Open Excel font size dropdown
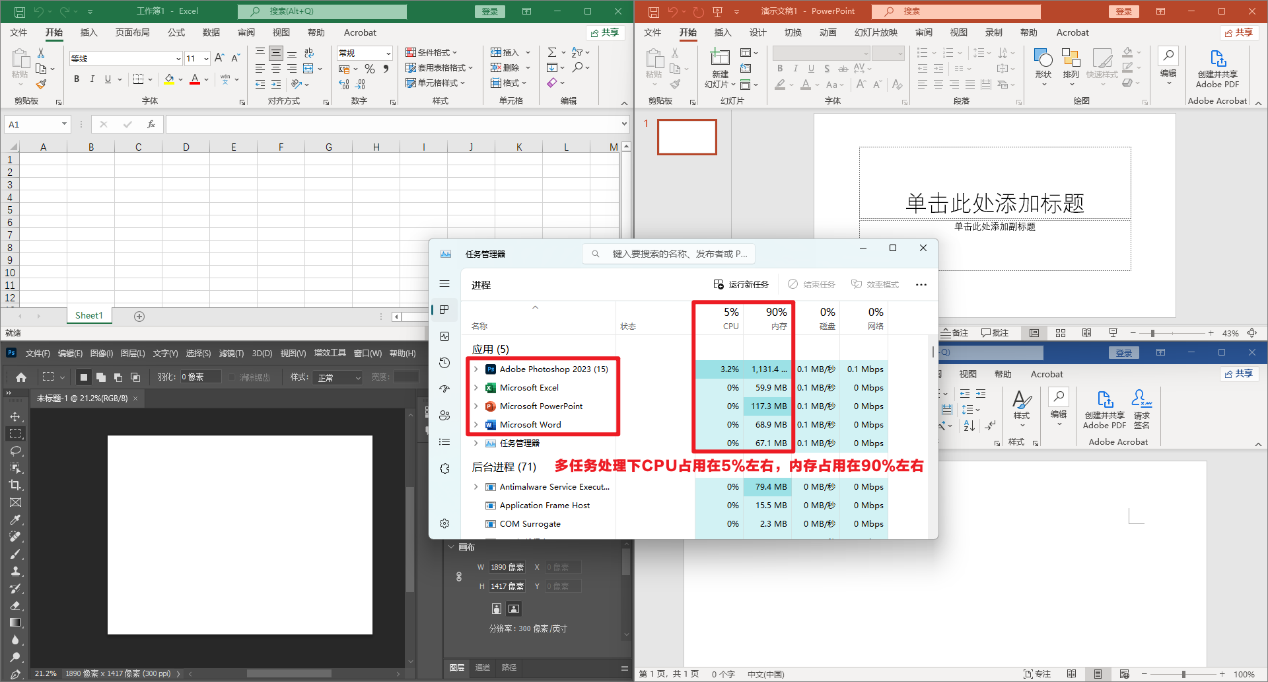 coord(205,59)
